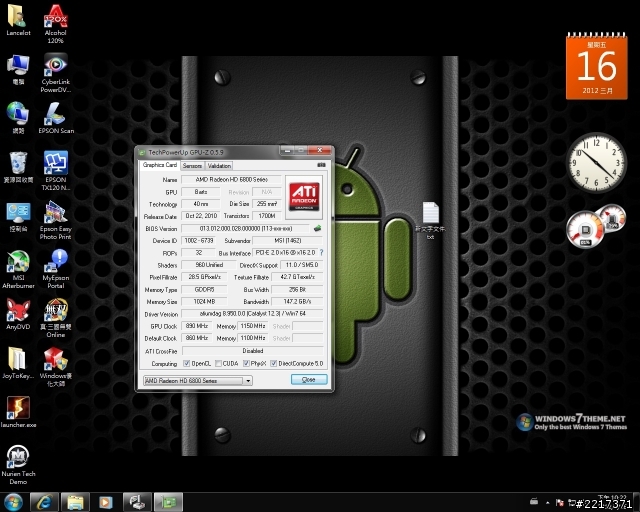The image size is (640, 512).
Task: Open the Lancelot user folder icon
Action: pos(18,20)
